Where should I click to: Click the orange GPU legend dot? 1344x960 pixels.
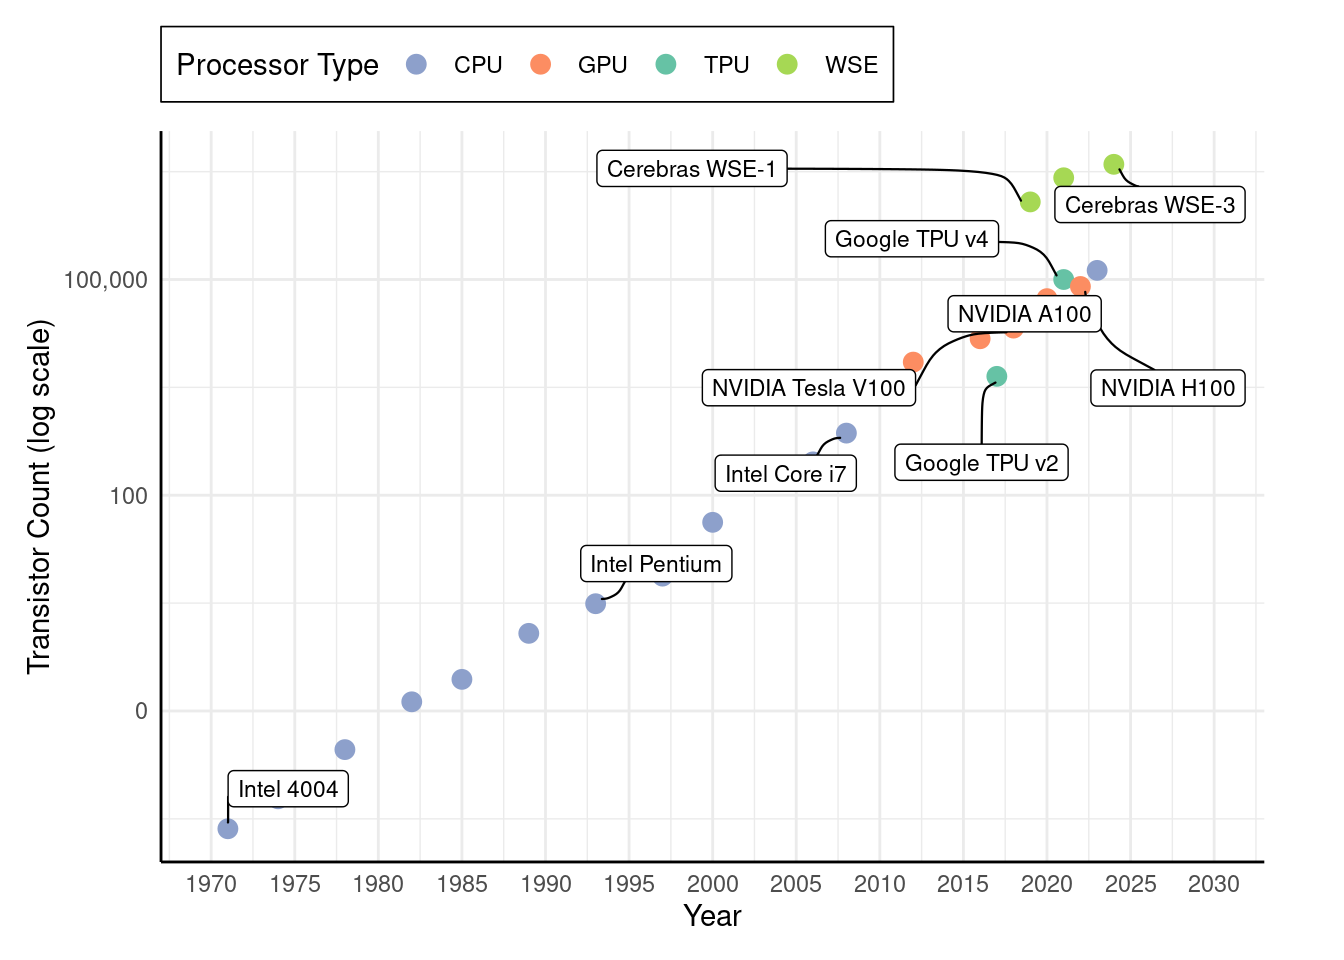pos(540,65)
